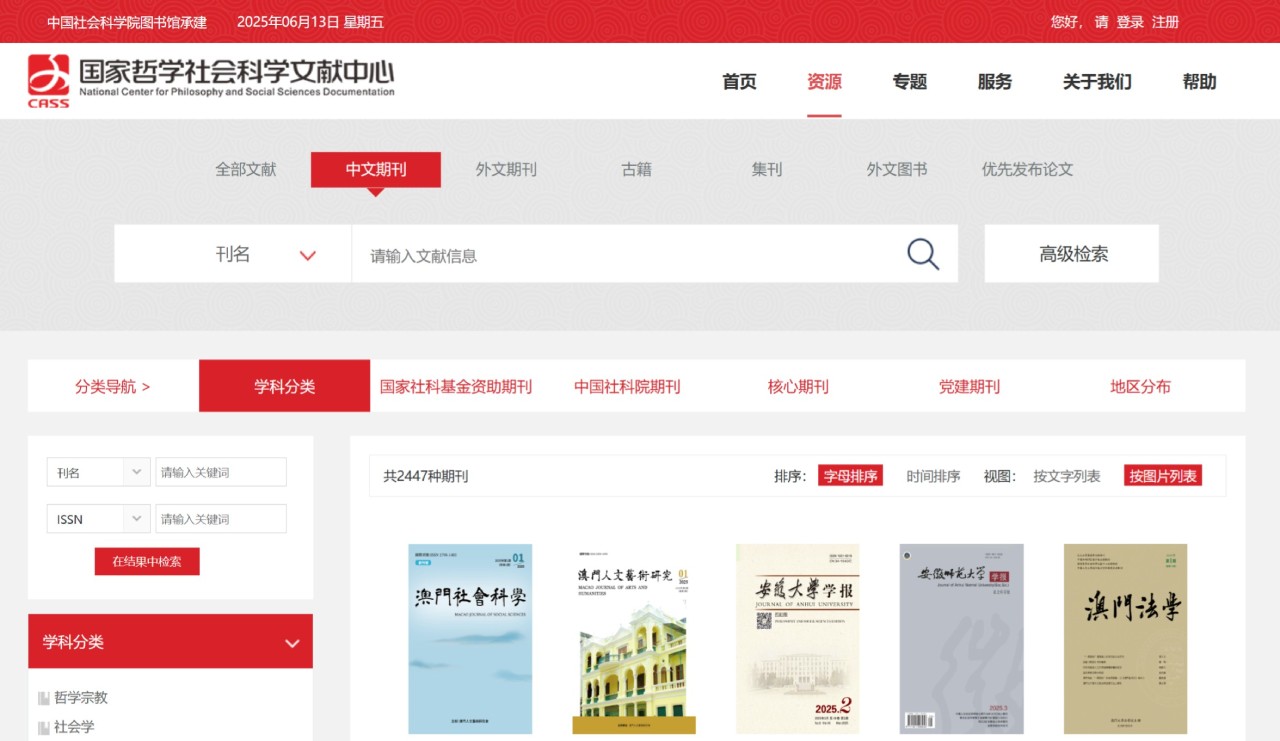Switch view to 按文字列表
The image size is (1280, 741).
pyautogui.click(x=1067, y=476)
